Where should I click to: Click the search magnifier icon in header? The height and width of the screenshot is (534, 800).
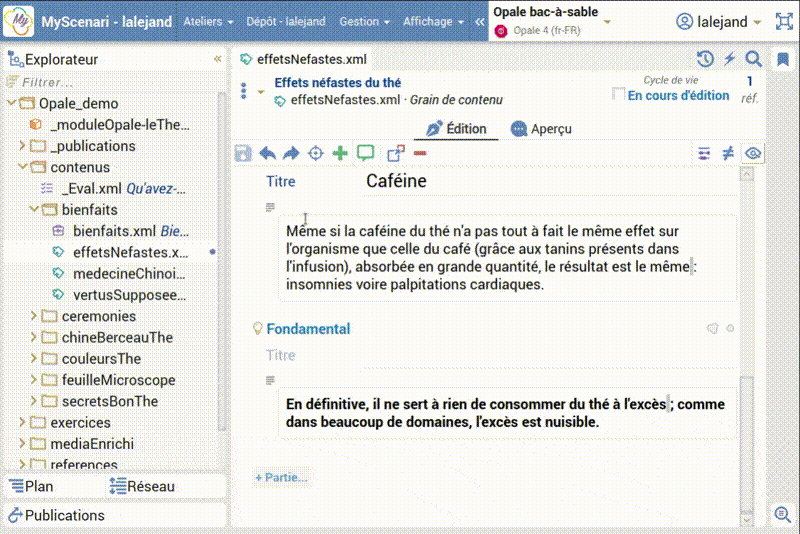(x=754, y=59)
